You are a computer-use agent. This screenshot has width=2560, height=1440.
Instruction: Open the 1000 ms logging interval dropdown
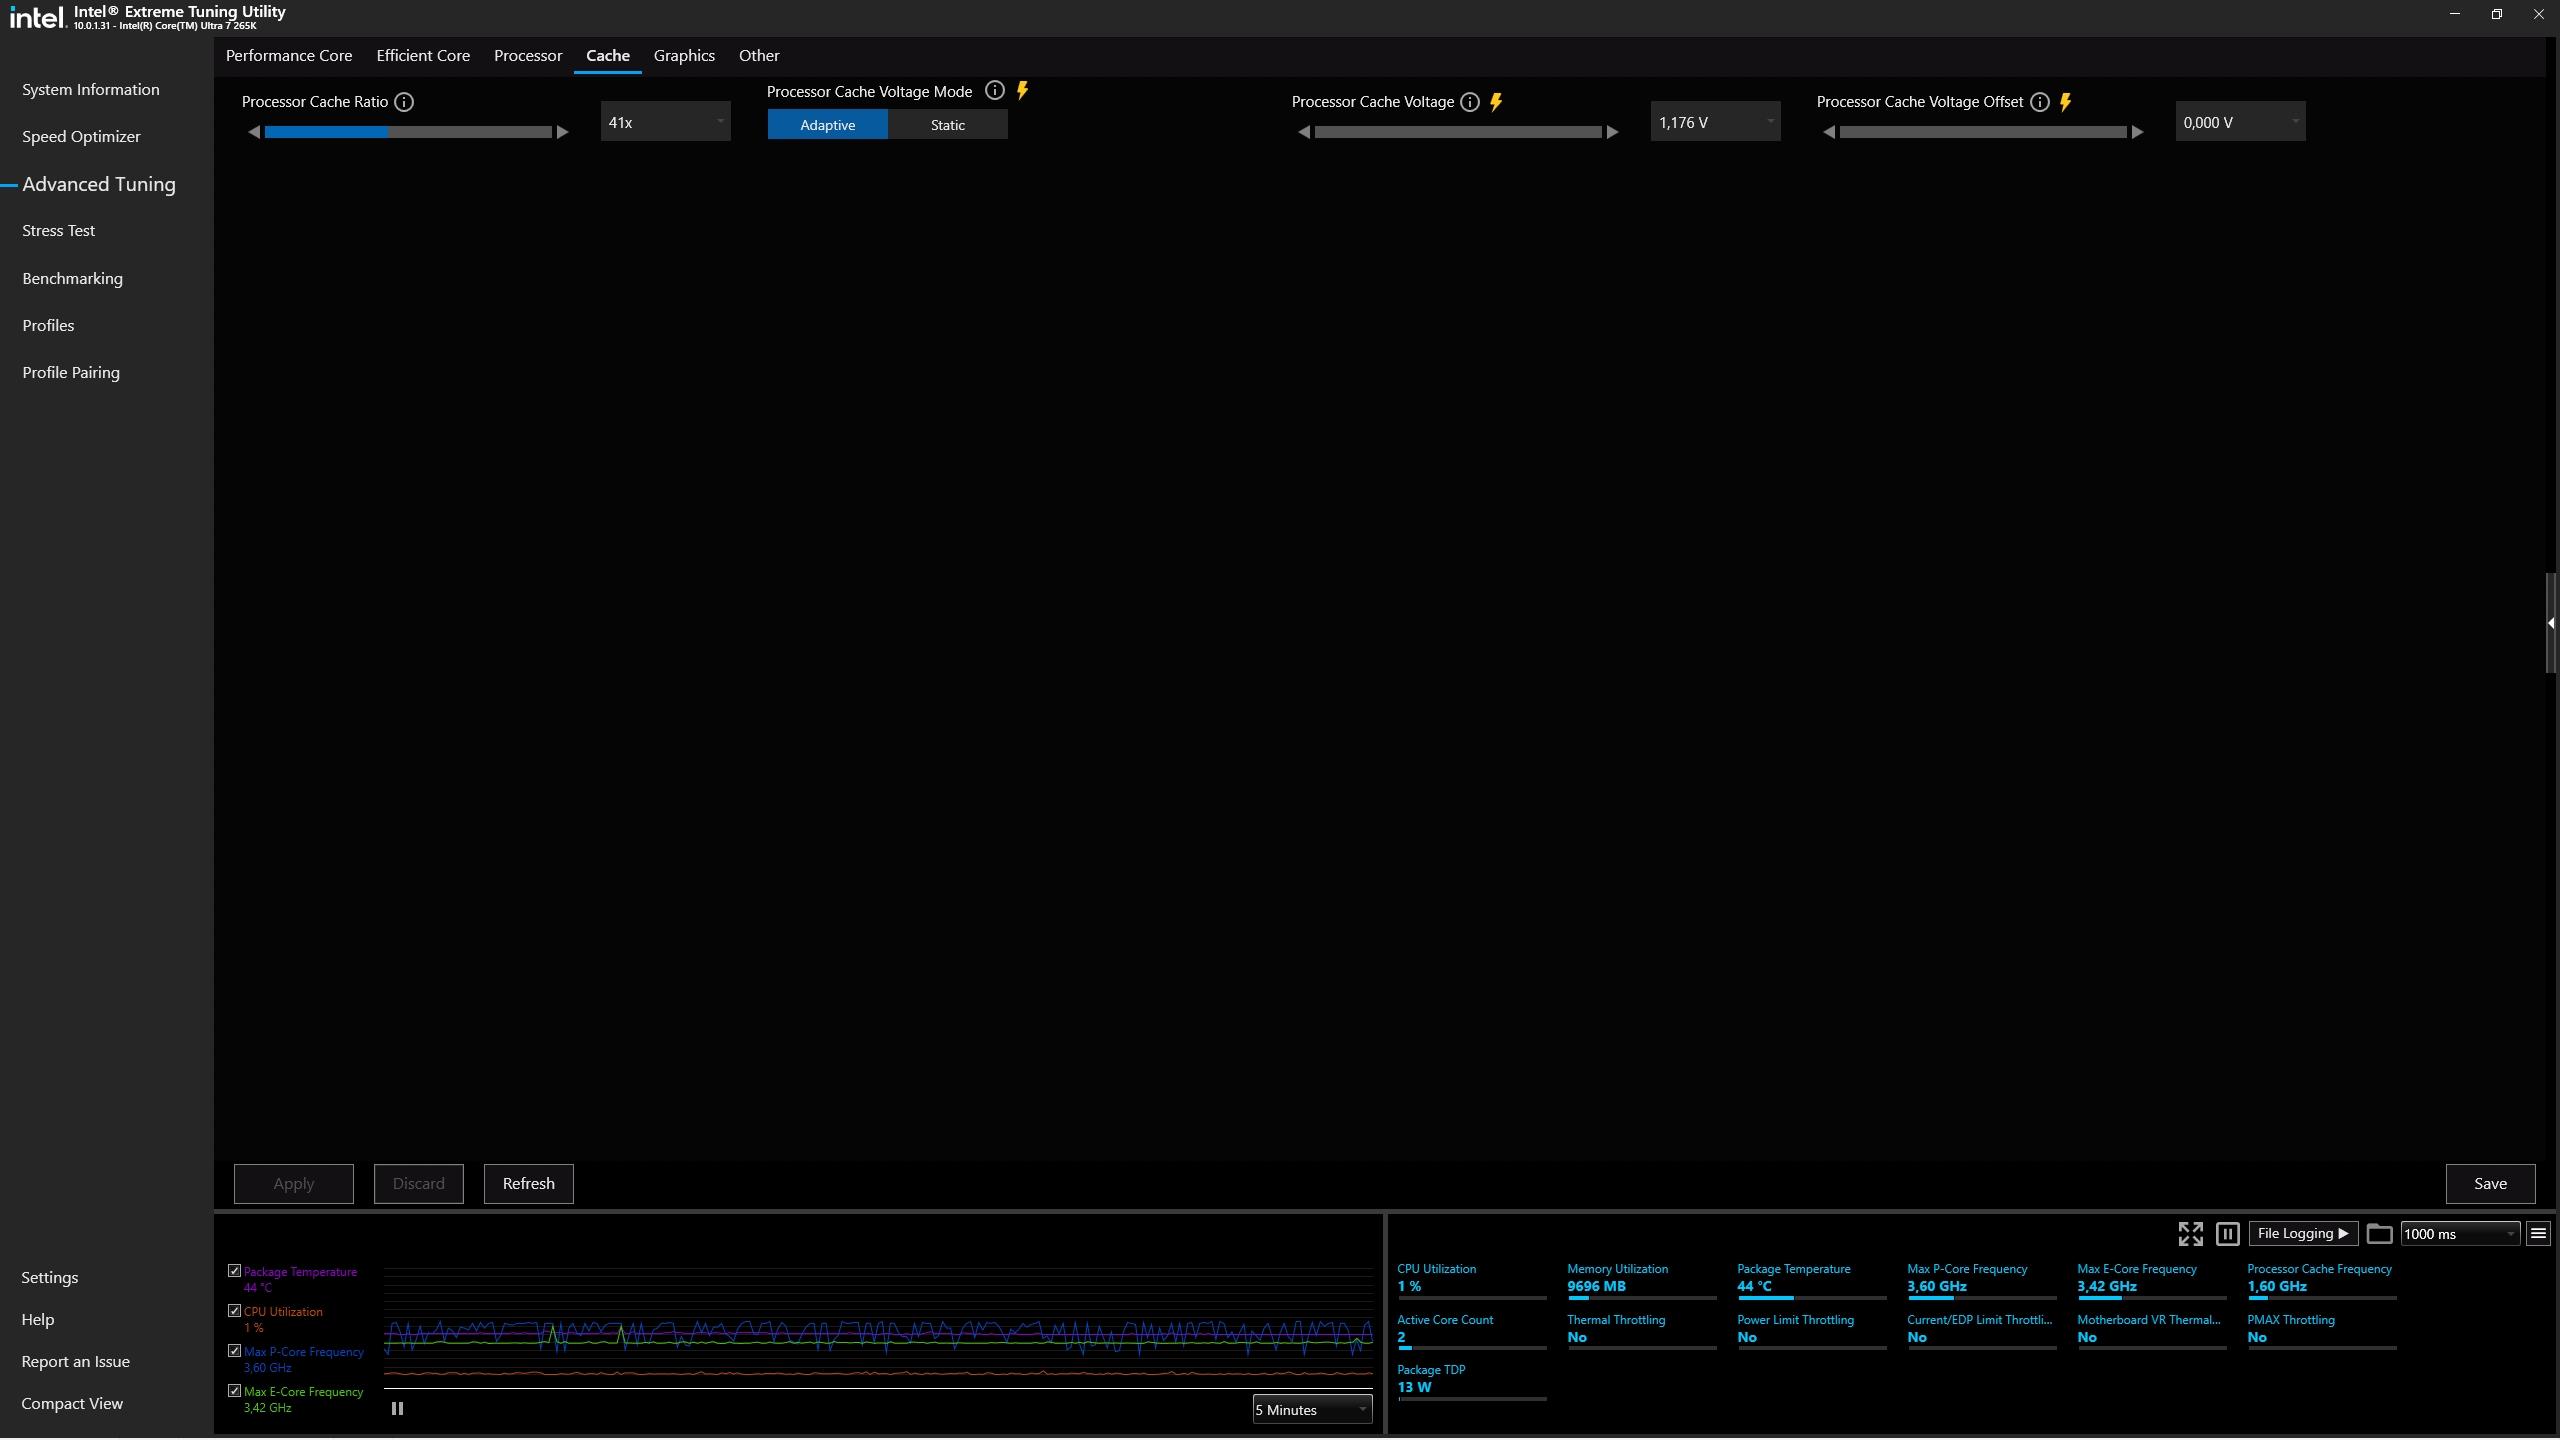(2458, 1234)
